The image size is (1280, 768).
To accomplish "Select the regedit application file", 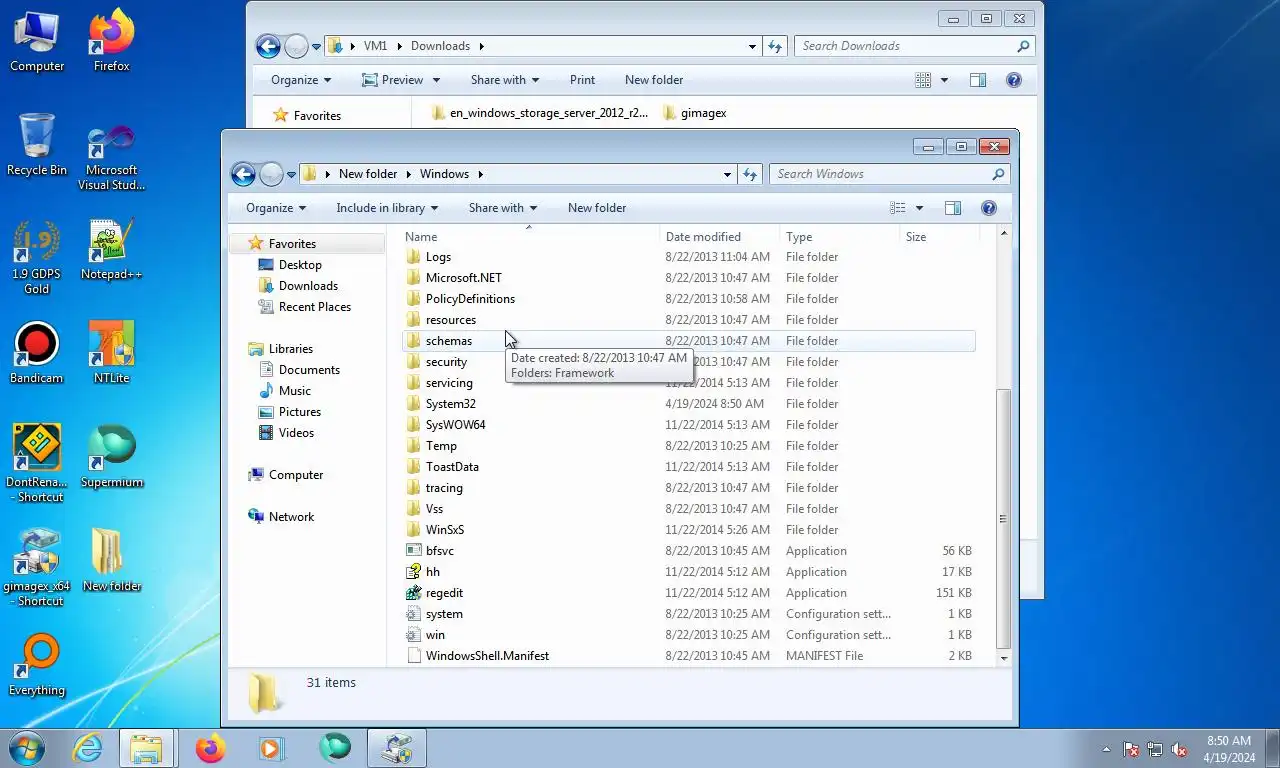I will coord(689,593).
